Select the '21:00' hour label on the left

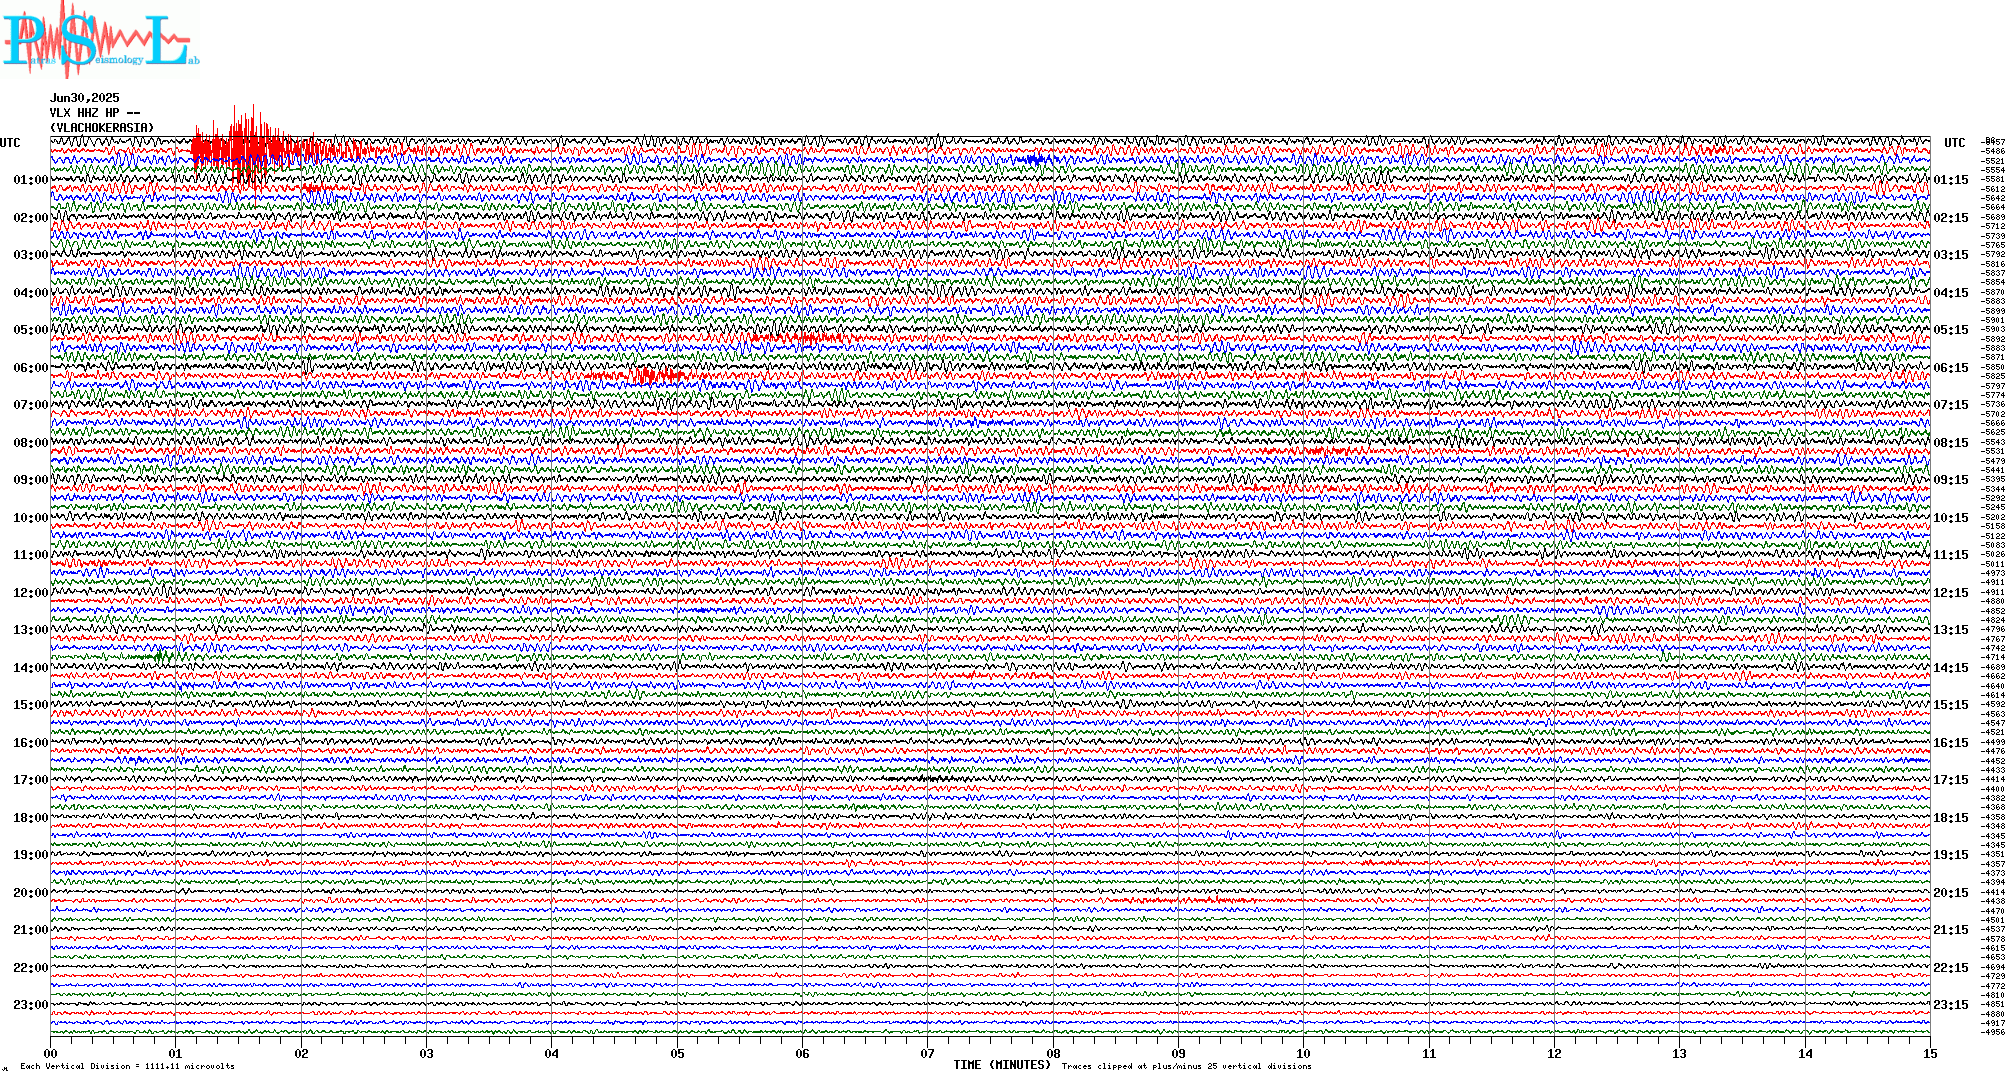click(x=30, y=930)
